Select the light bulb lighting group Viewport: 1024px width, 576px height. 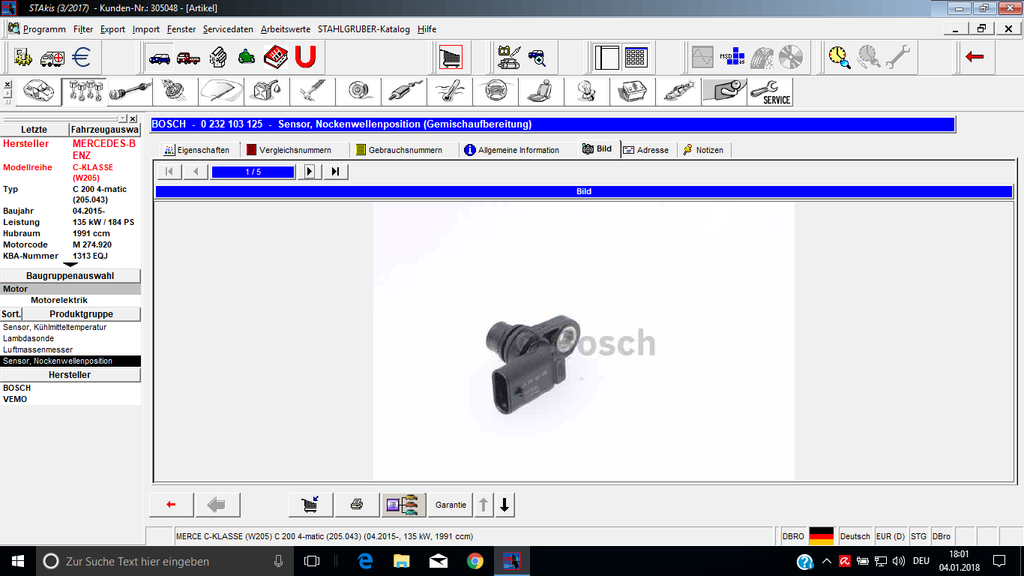(587, 91)
